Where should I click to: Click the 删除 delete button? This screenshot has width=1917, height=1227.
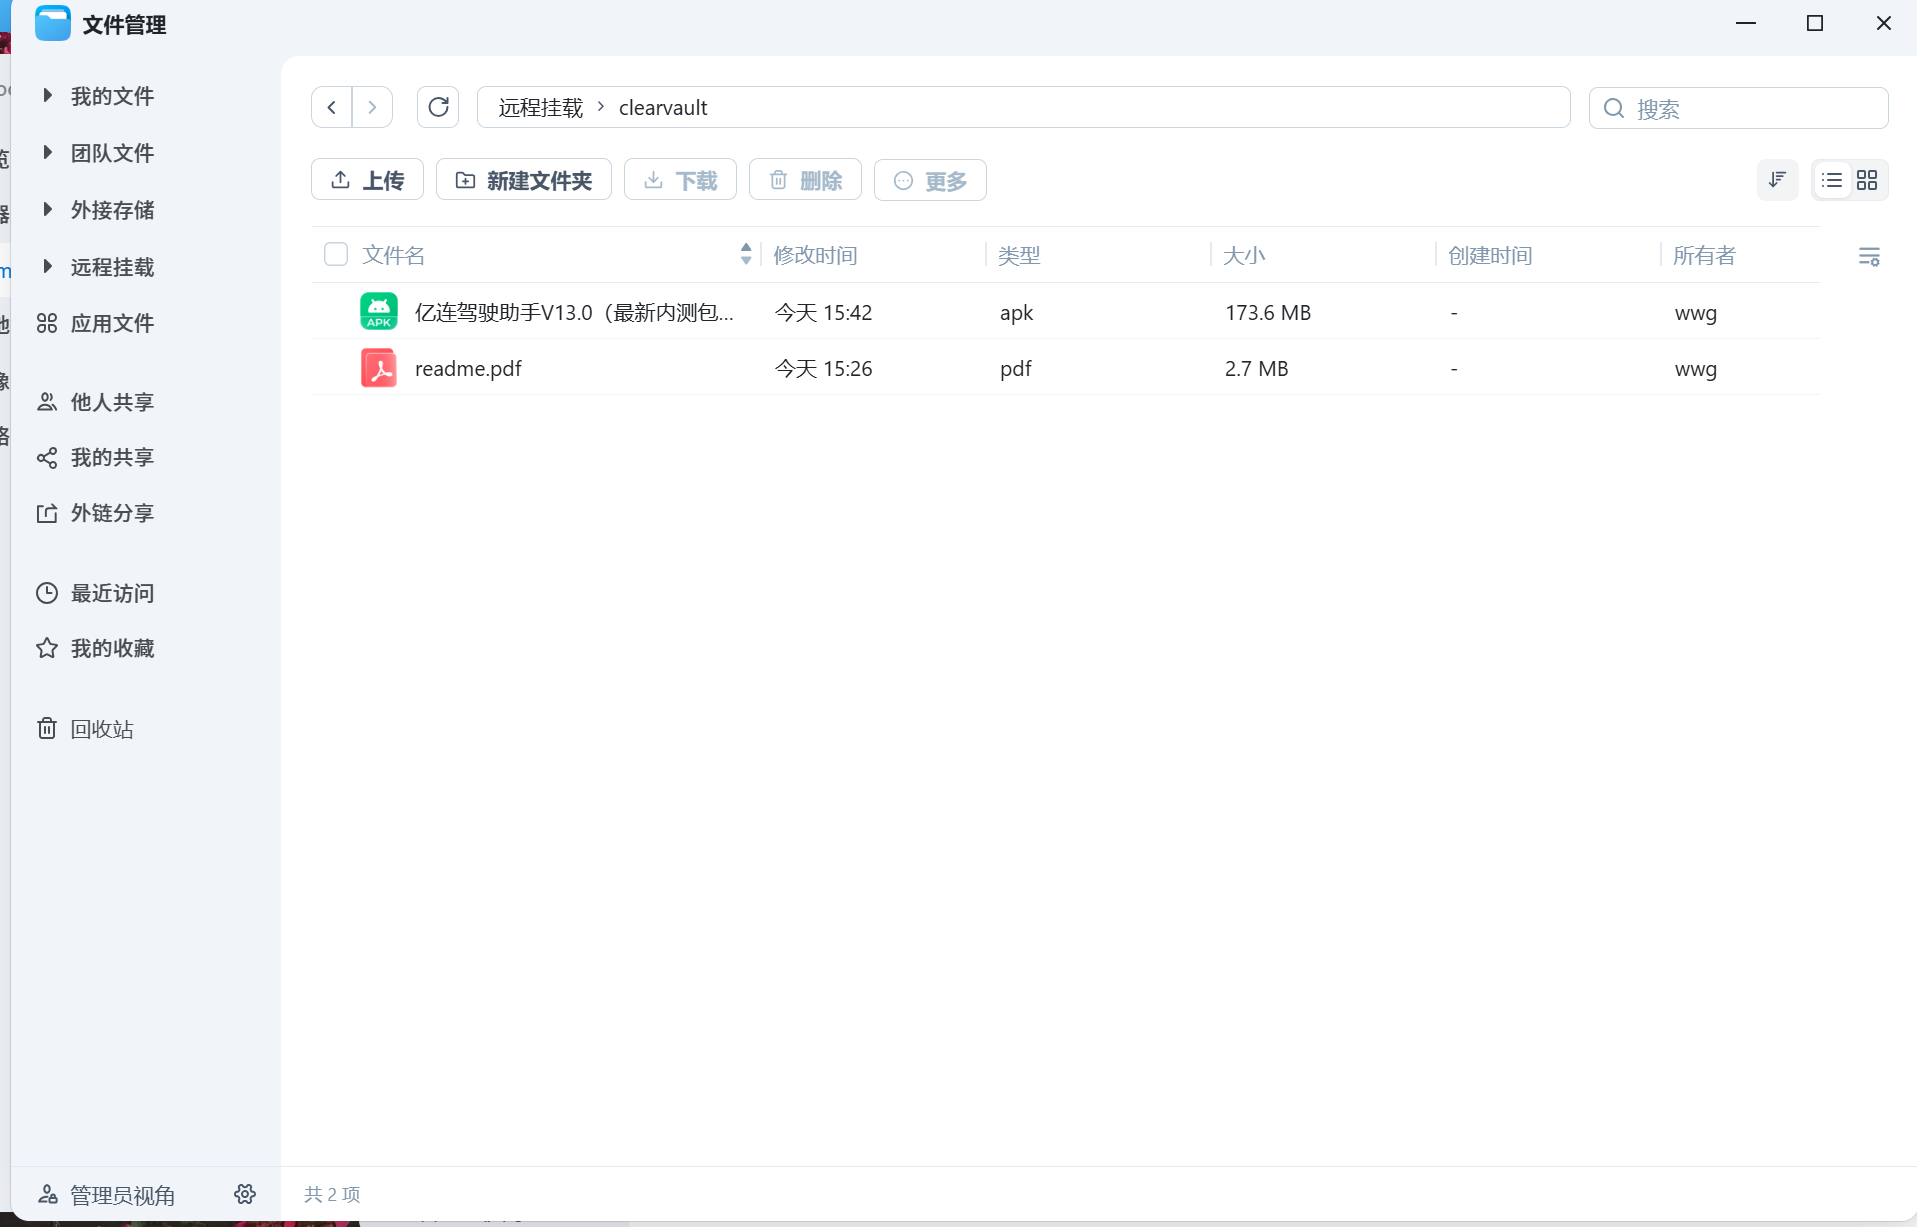tap(805, 180)
